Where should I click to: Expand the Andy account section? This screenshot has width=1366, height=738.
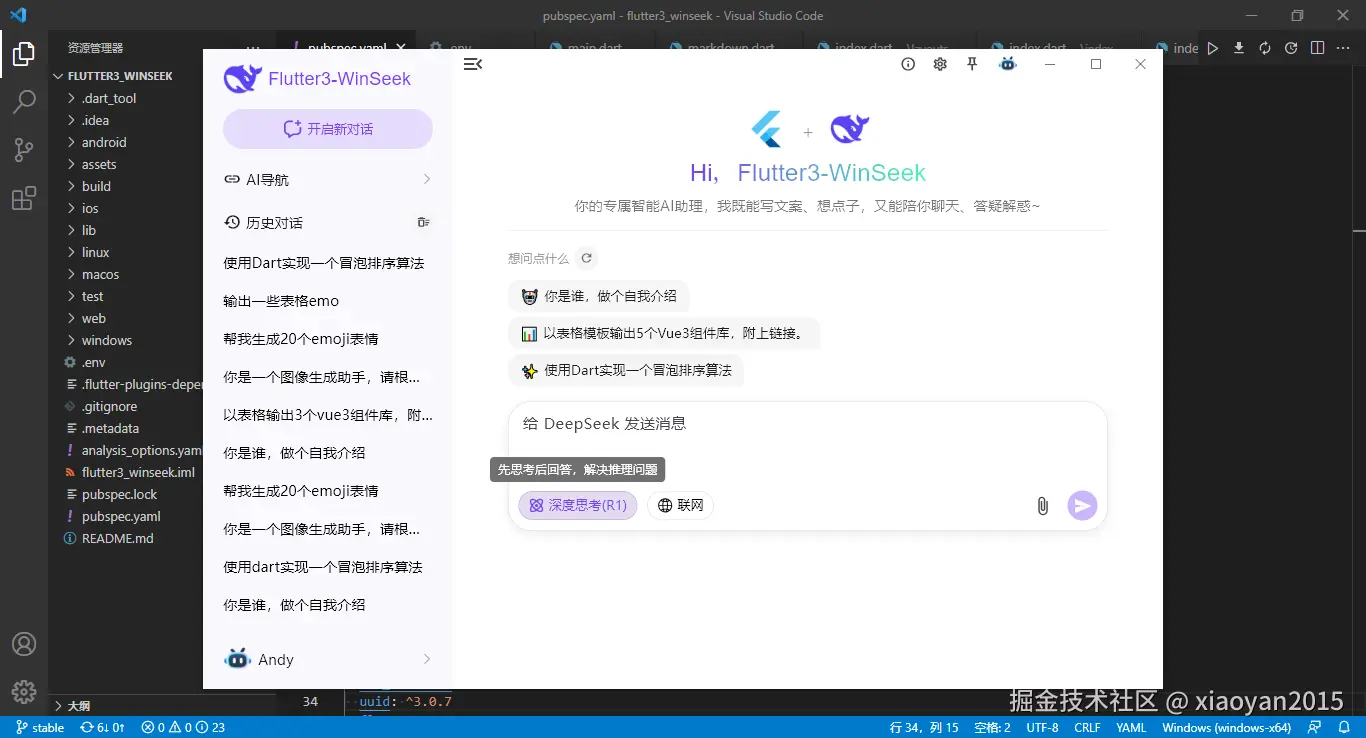327,659
